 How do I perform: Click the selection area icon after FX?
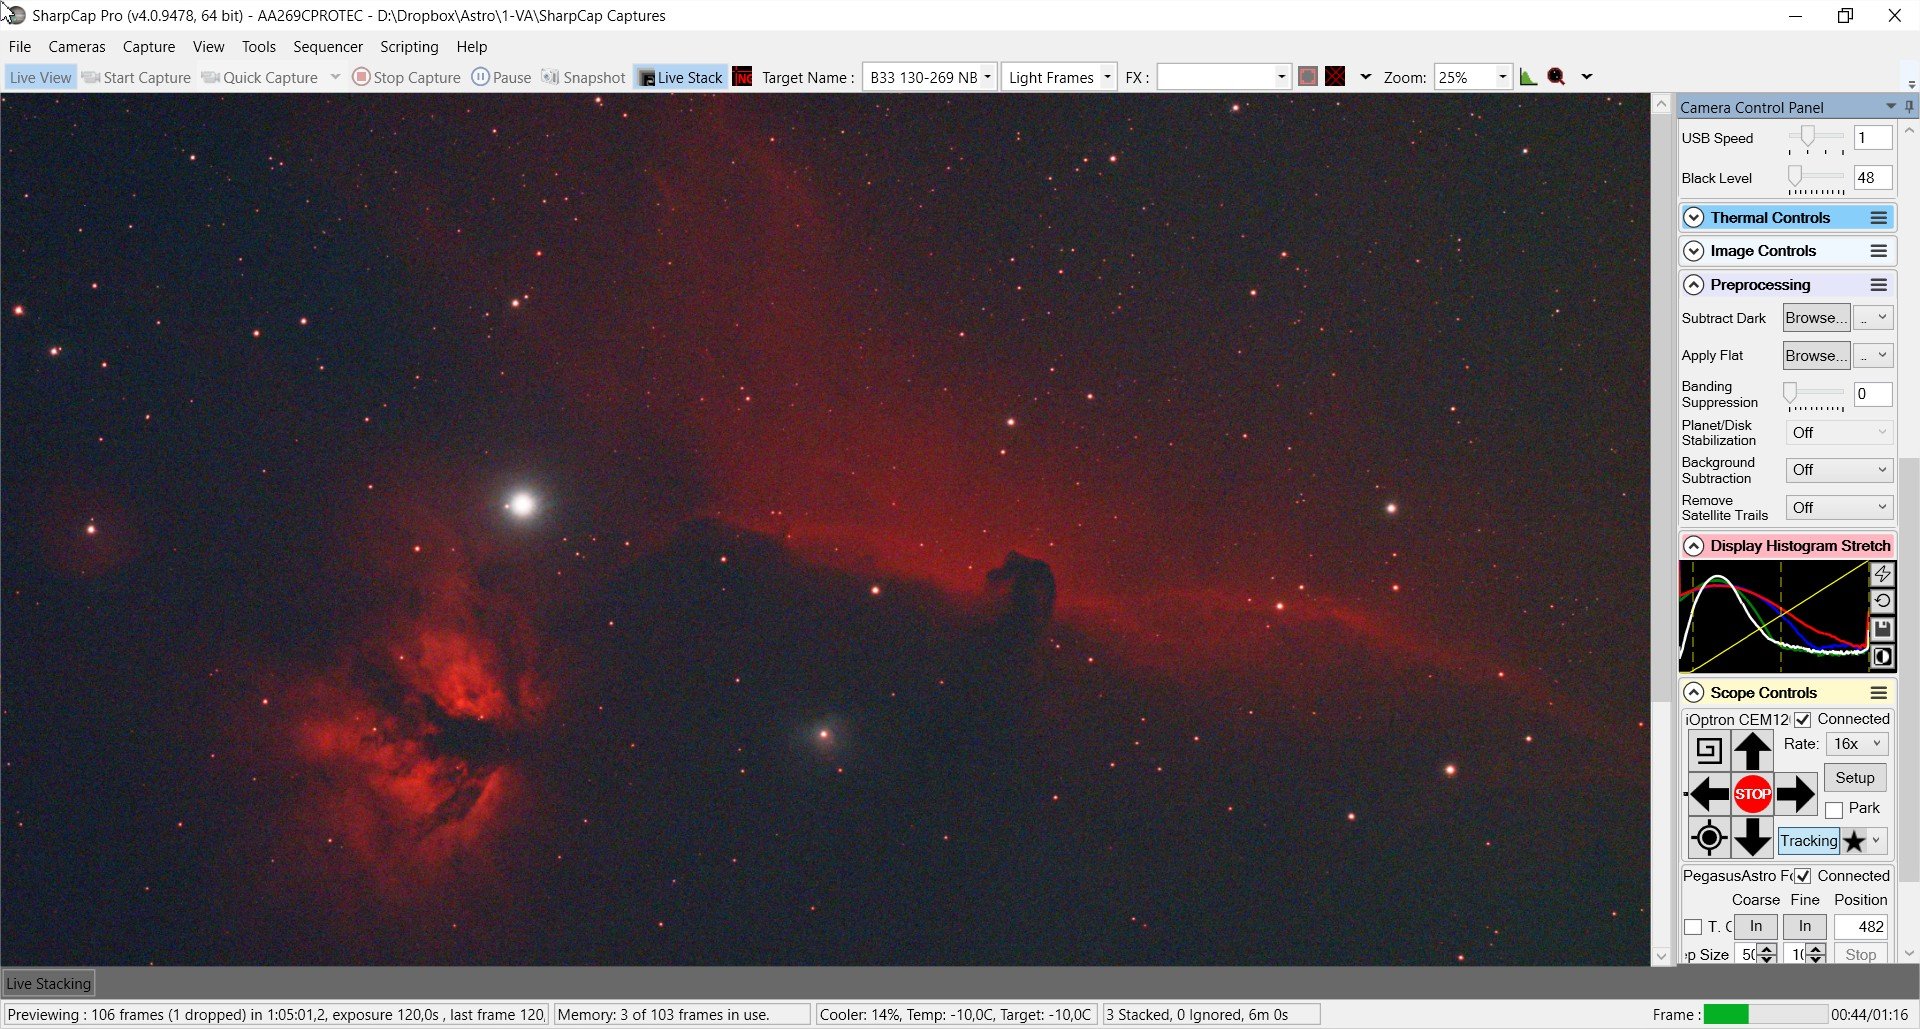tap(1308, 77)
